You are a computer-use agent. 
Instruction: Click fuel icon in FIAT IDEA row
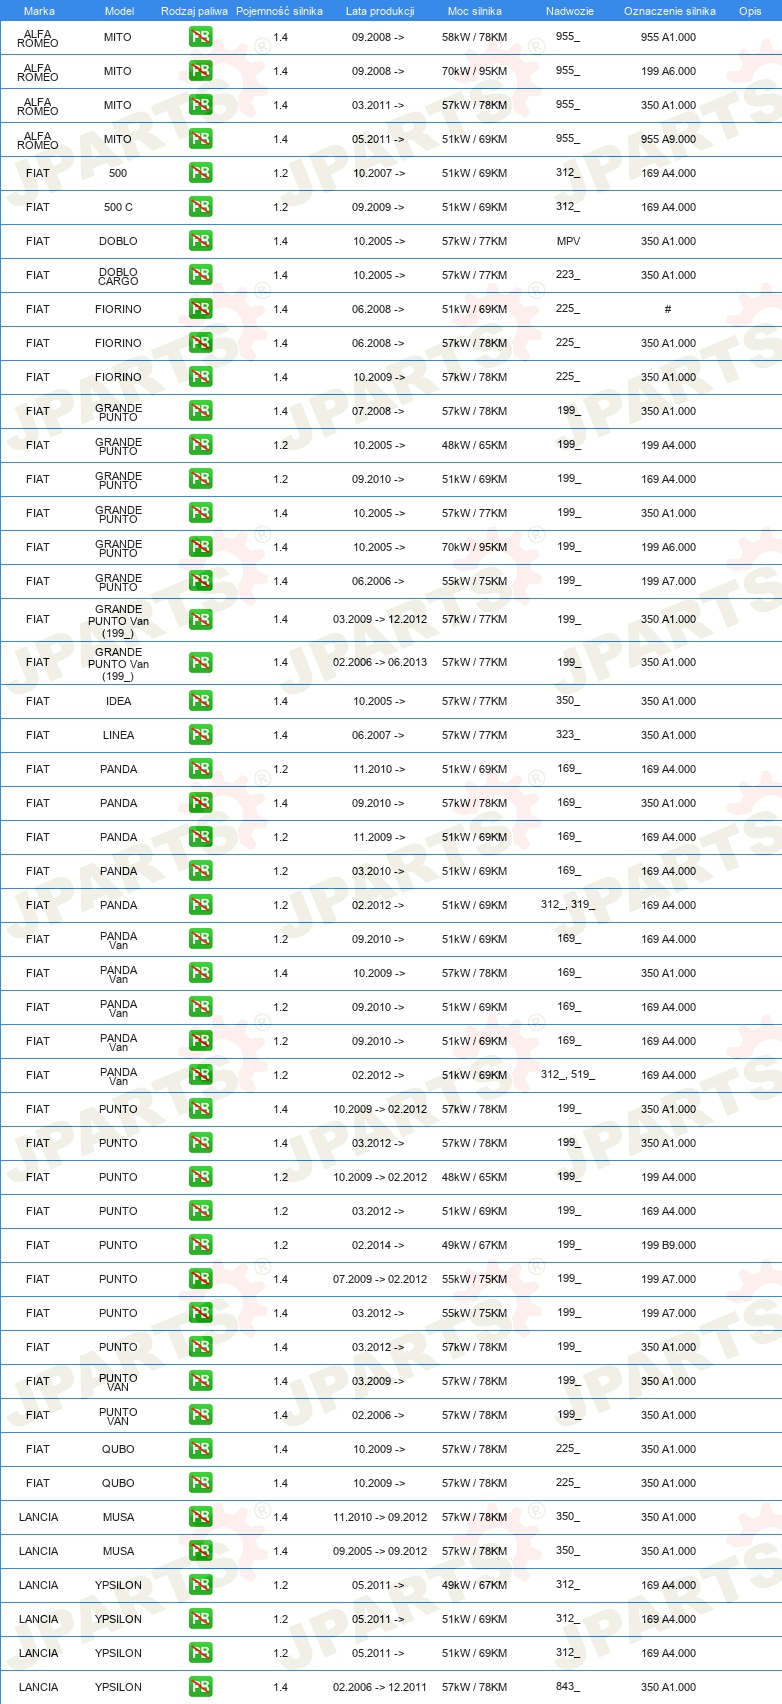tap(200, 701)
